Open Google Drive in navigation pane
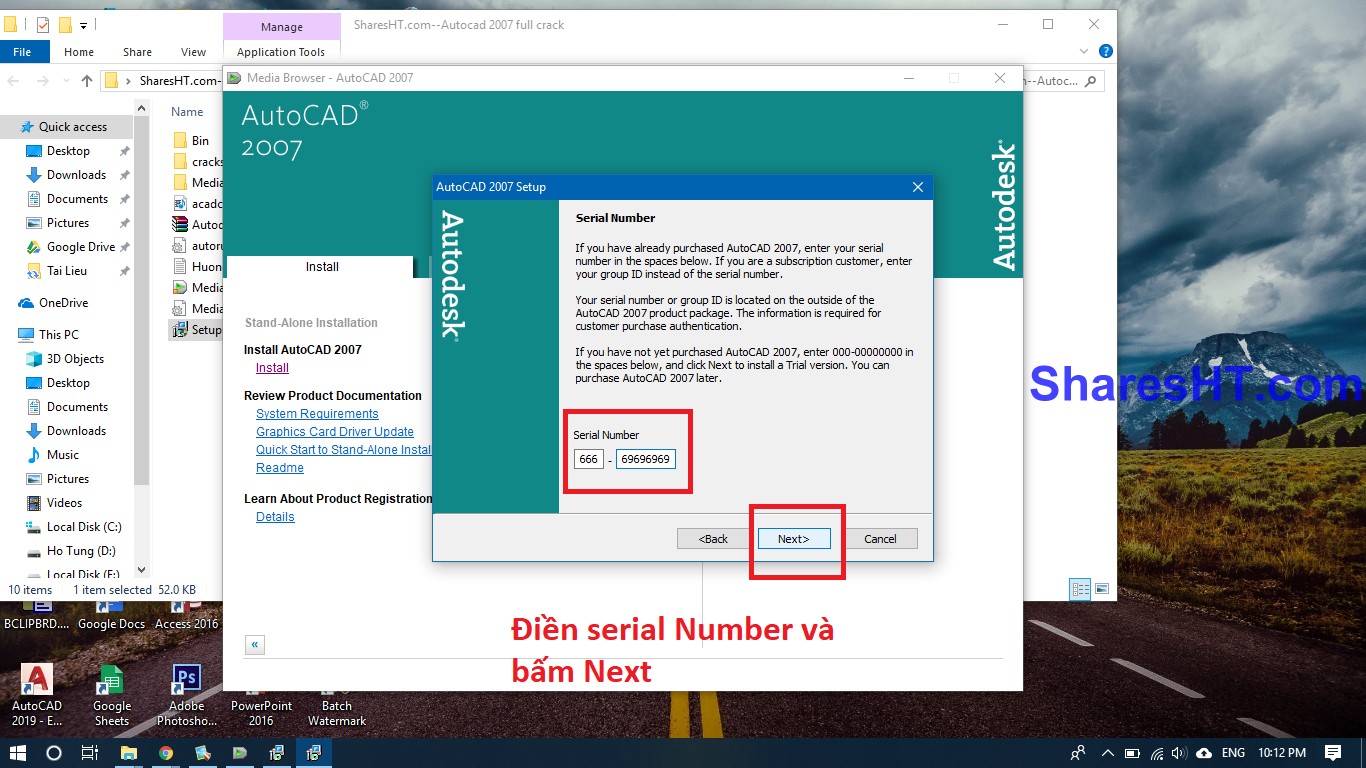 pyautogui.click(x=81, y=247)
